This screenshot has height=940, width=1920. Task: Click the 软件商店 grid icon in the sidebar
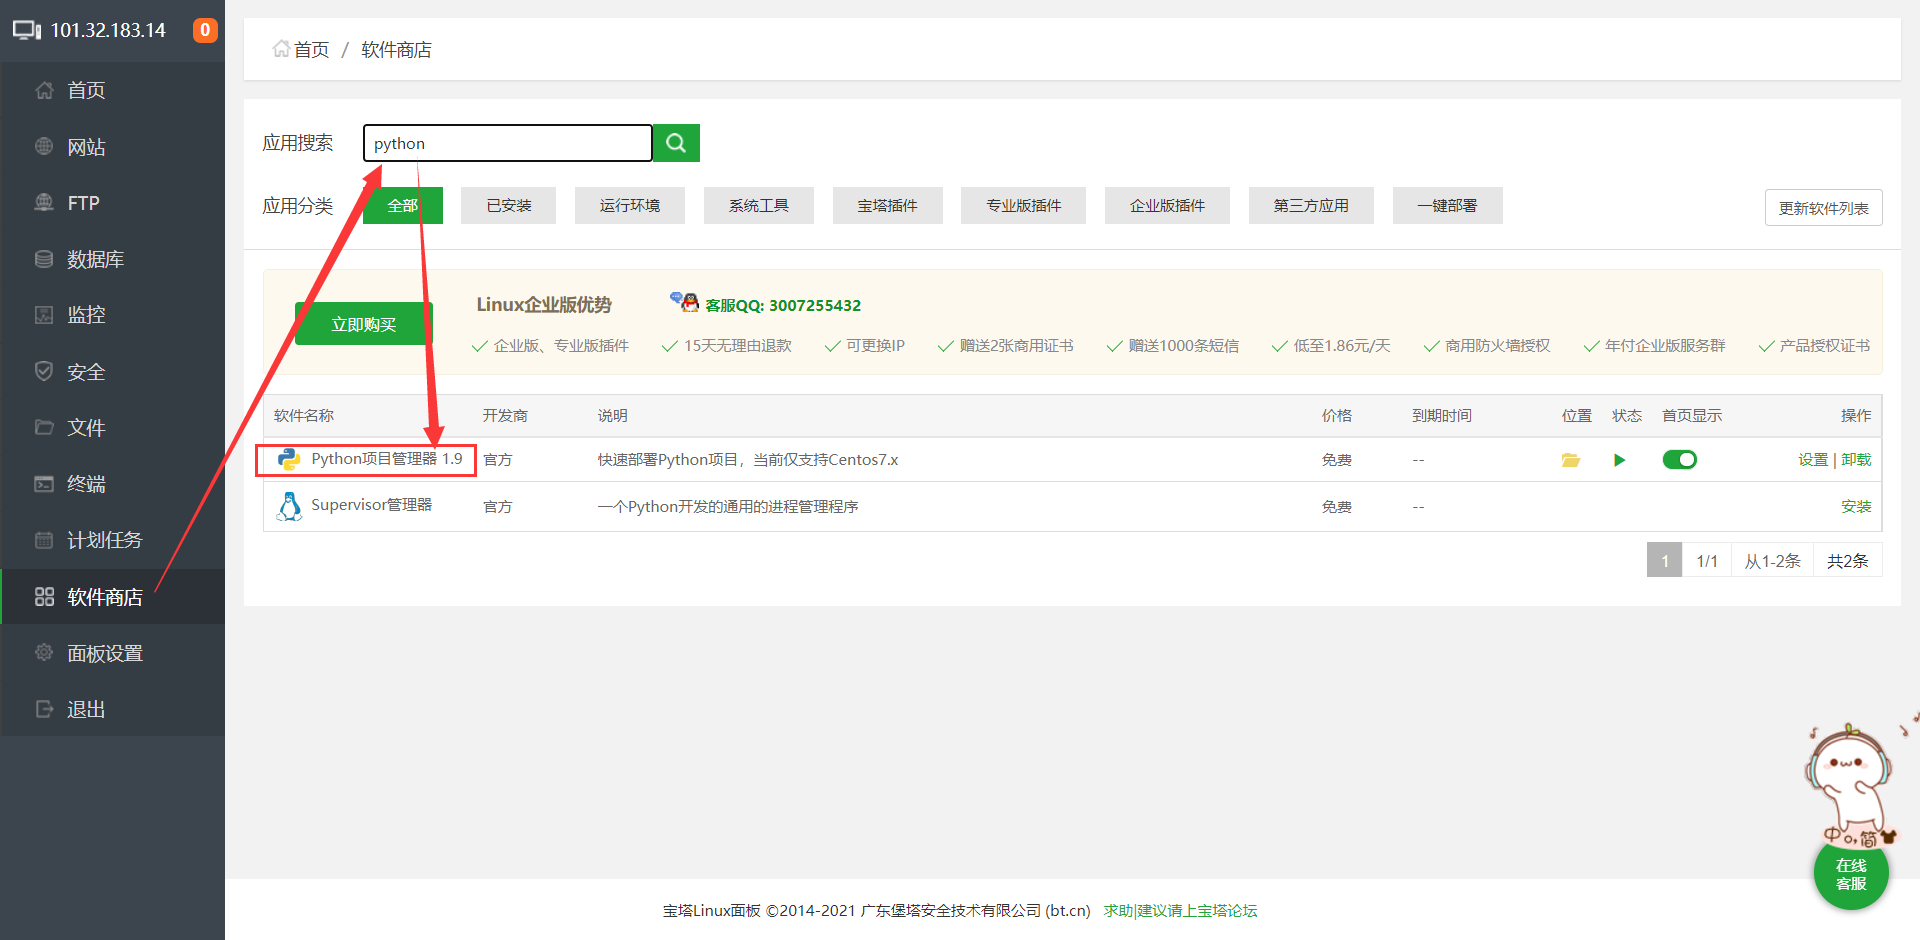pyautogui.click(x=44, y=597)
